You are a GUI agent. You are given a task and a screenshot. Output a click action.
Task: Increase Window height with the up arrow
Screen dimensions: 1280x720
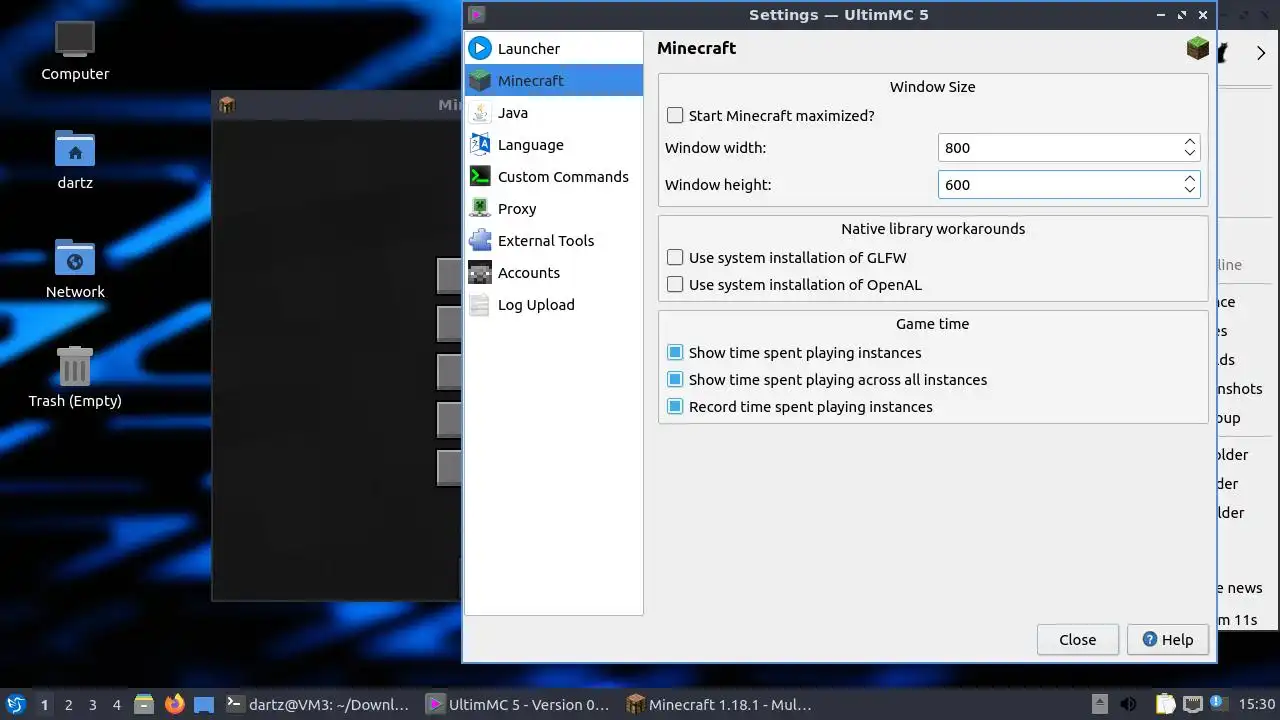[1189, 179]
